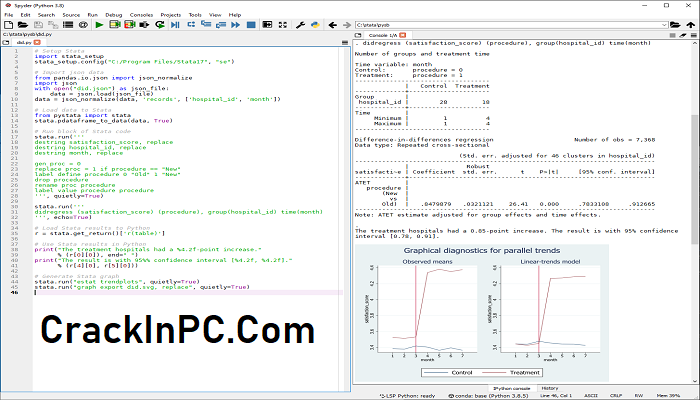Click the Step (run current line) debug icon
Image resolution: width=700 pixels, height=400 pixels.
click(x=191, y=25)
